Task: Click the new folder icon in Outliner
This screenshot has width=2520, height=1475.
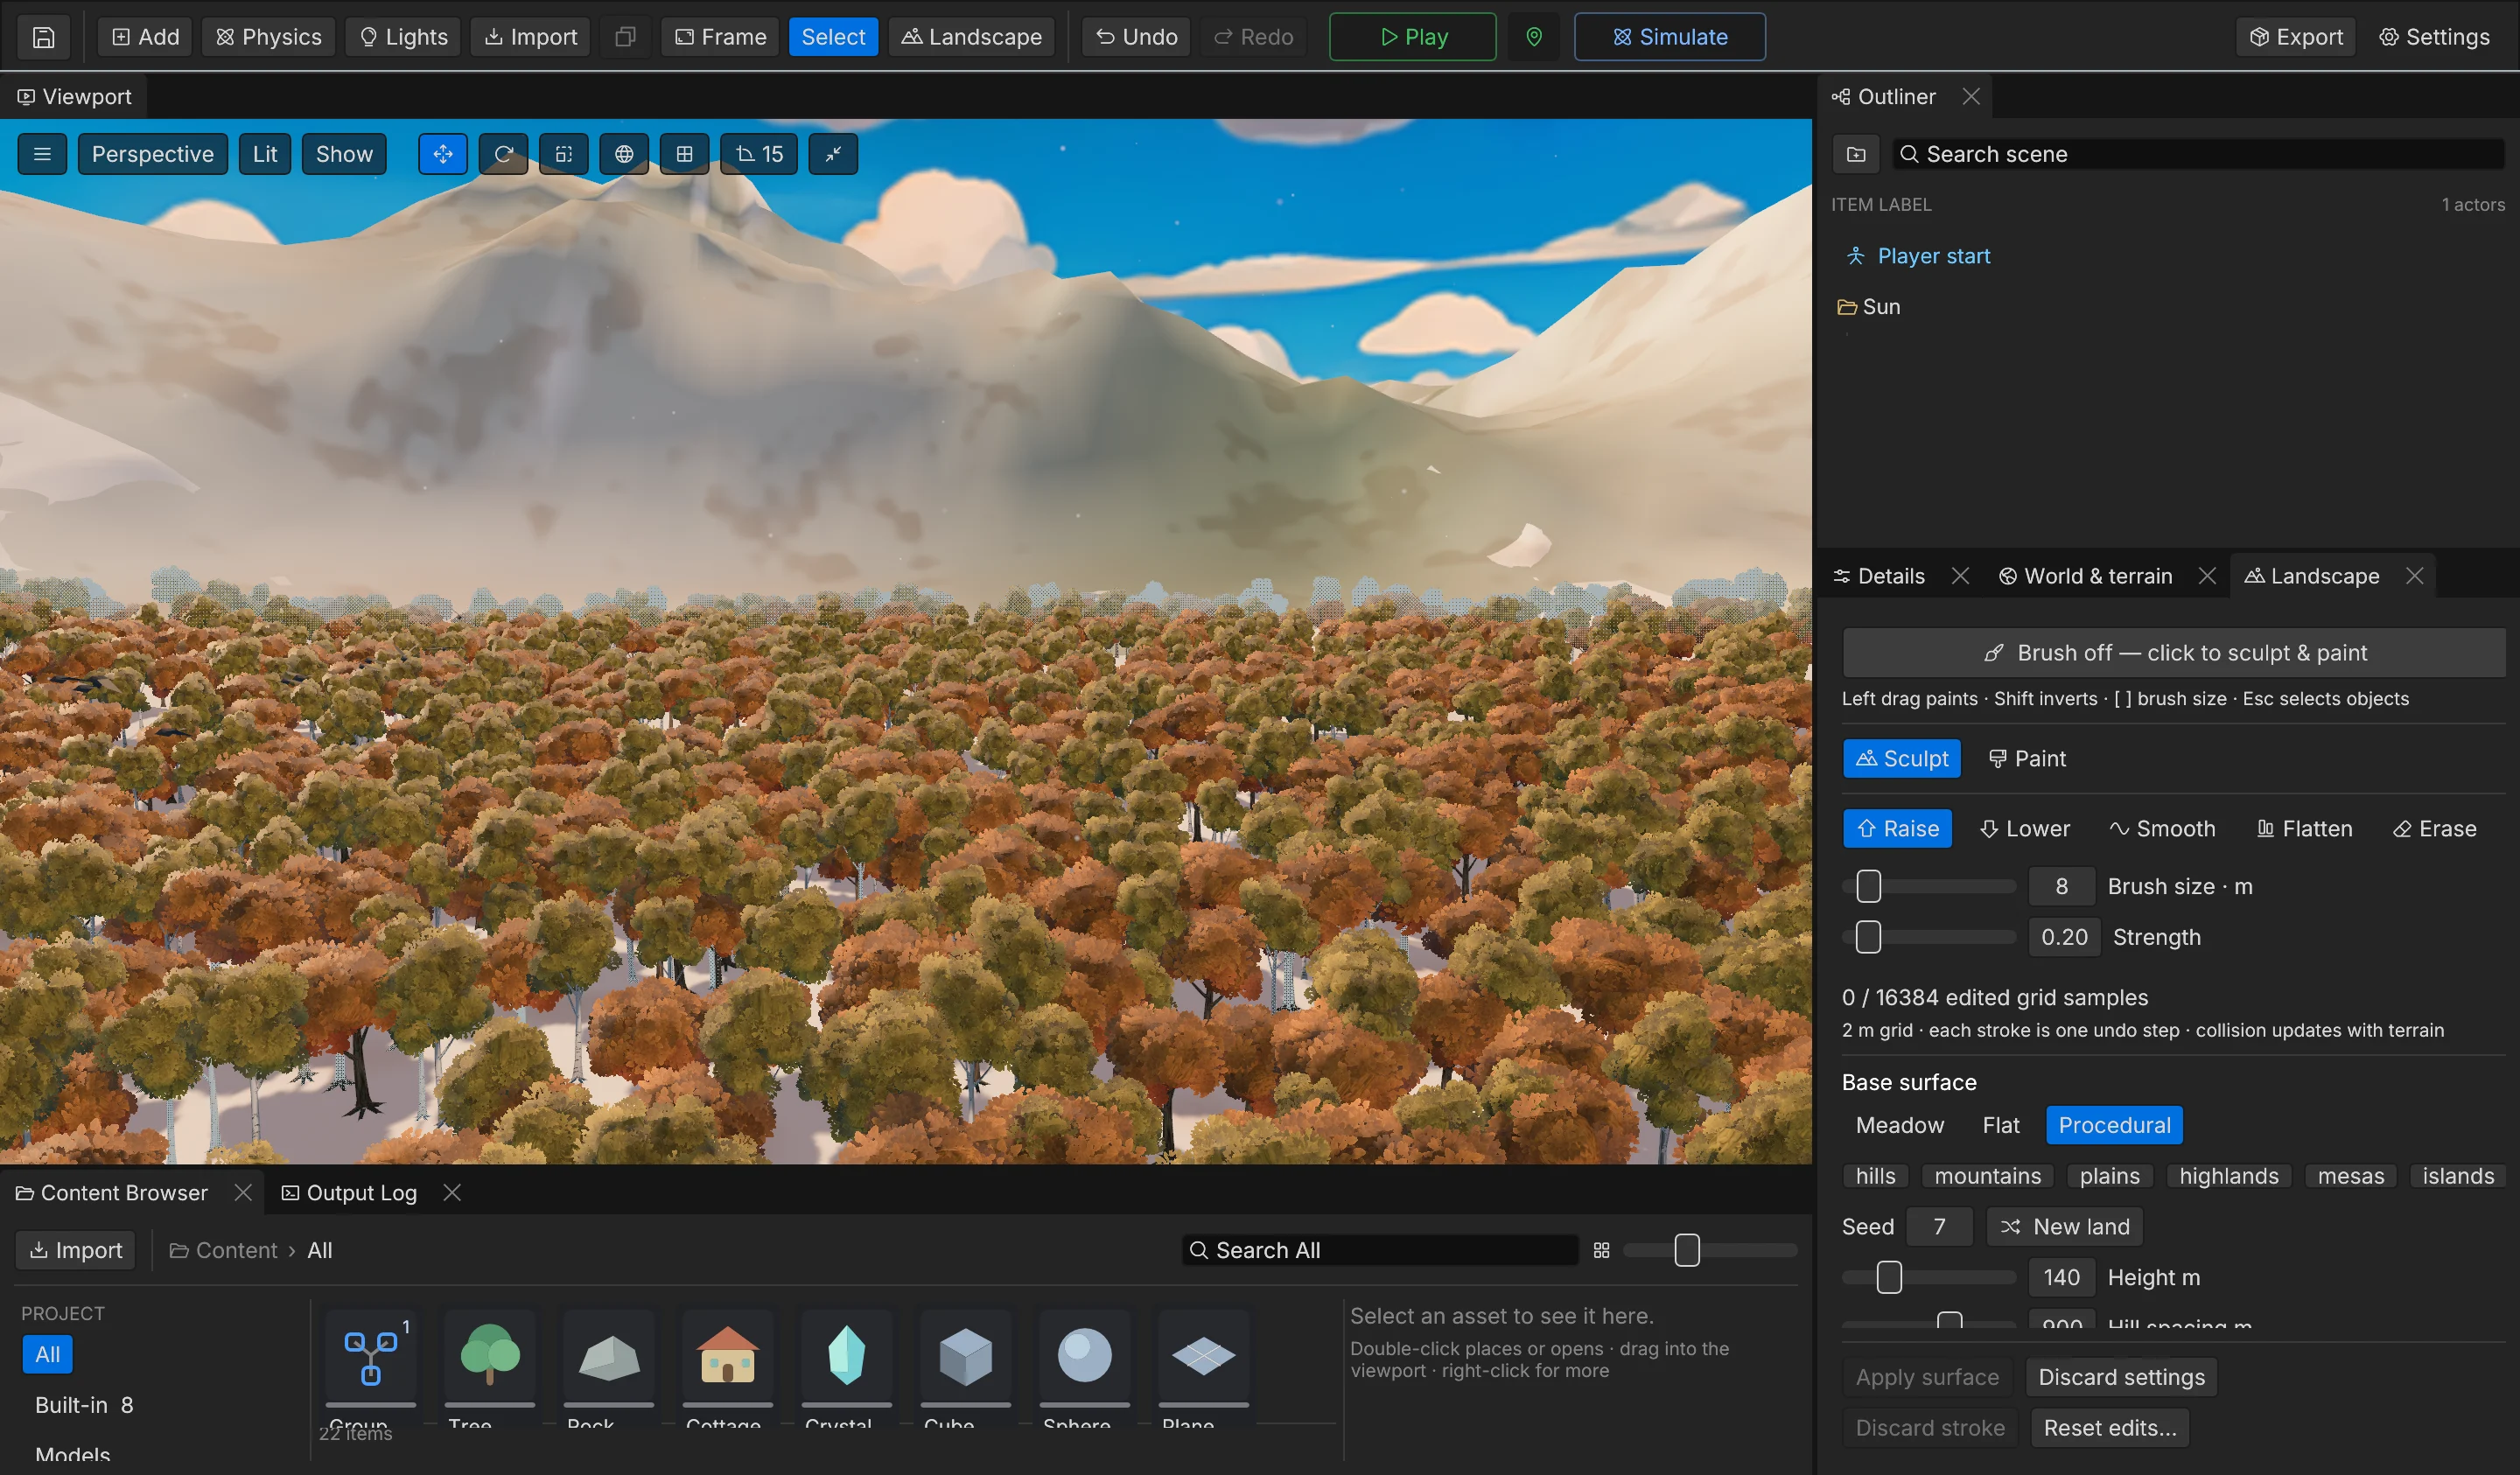Action: coord(1856,154)
